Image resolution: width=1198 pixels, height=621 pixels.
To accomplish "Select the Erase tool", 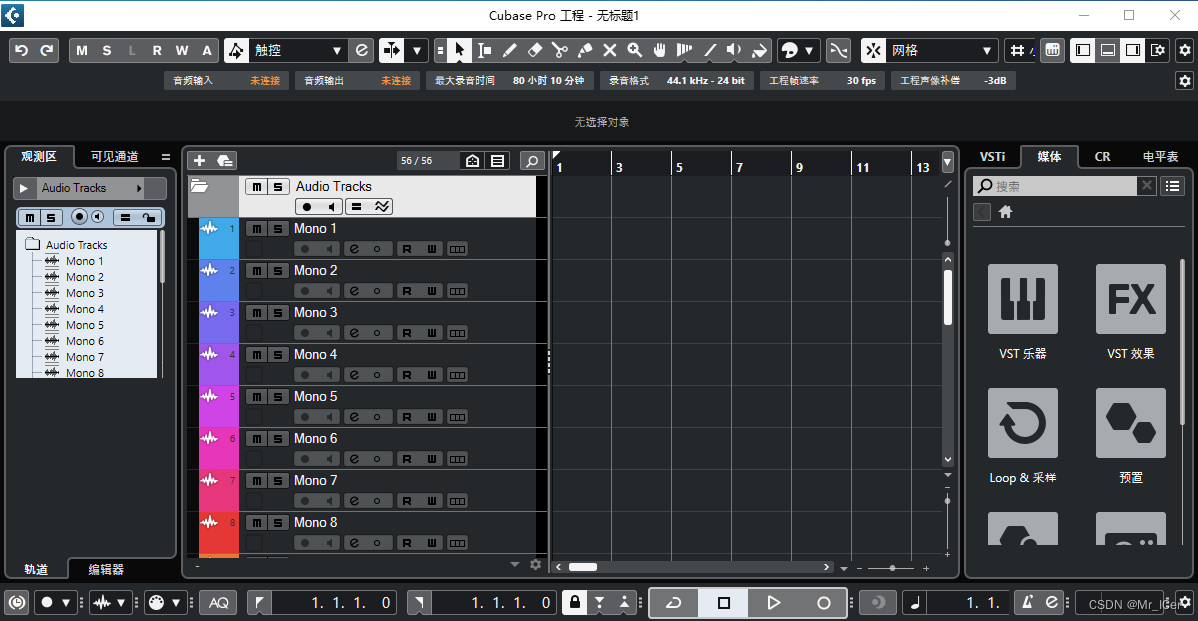I will pyautogui.click(x=535, y=50).
